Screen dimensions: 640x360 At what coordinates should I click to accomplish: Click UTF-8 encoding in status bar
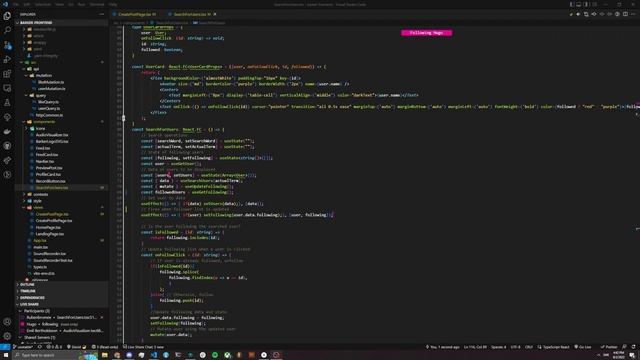(x=516, y=347)
